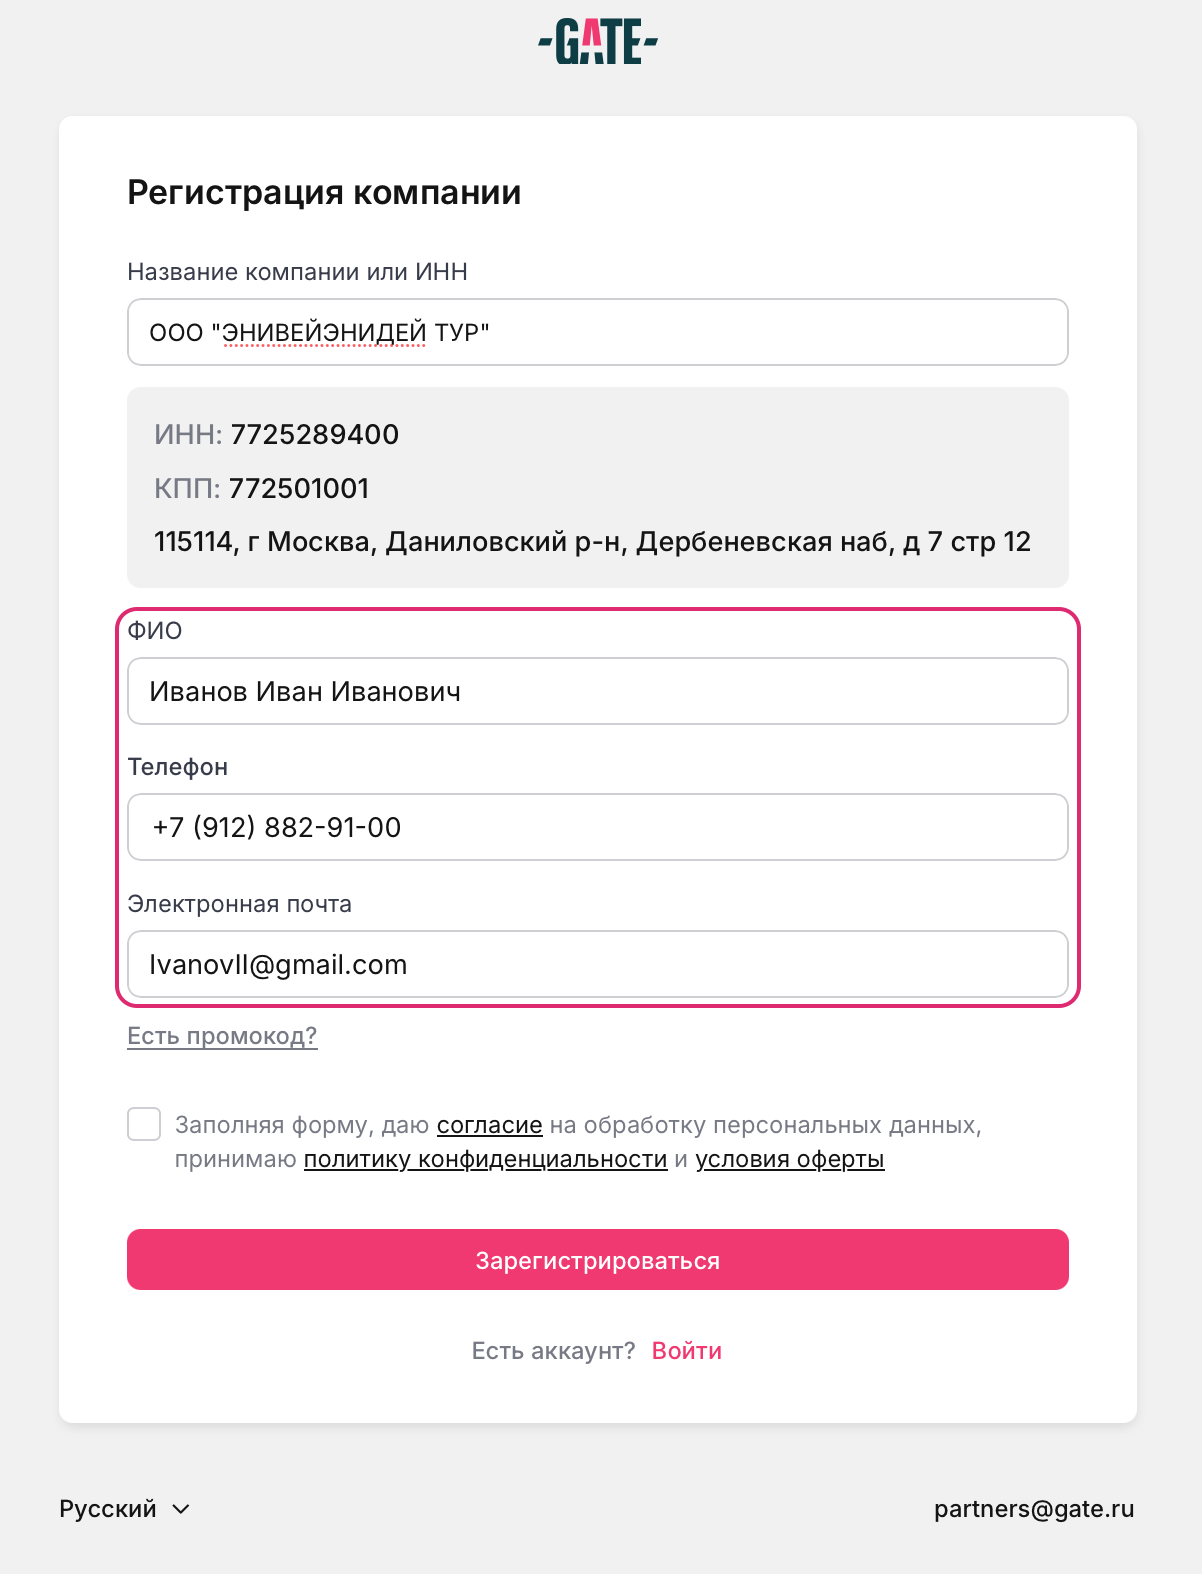Click the "Войти" login link
1202x1574 pixels.
686,1351
